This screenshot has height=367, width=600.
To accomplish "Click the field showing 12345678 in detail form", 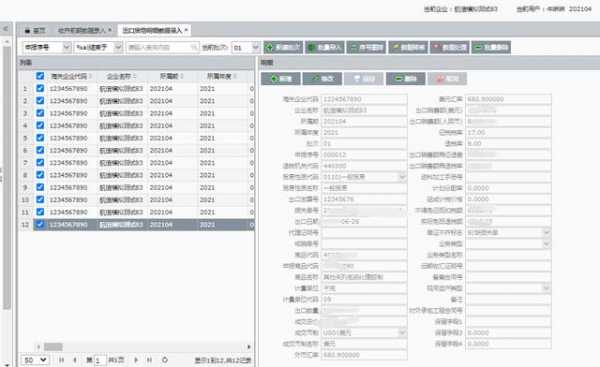I will point(364,199).
